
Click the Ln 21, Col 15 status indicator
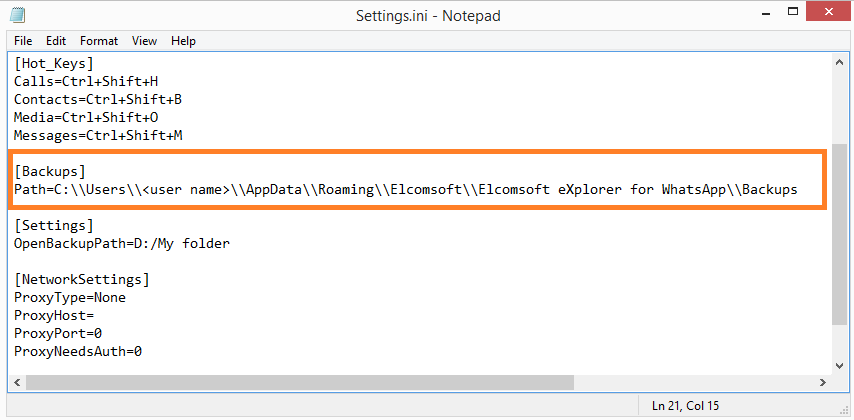pos(685,405)
